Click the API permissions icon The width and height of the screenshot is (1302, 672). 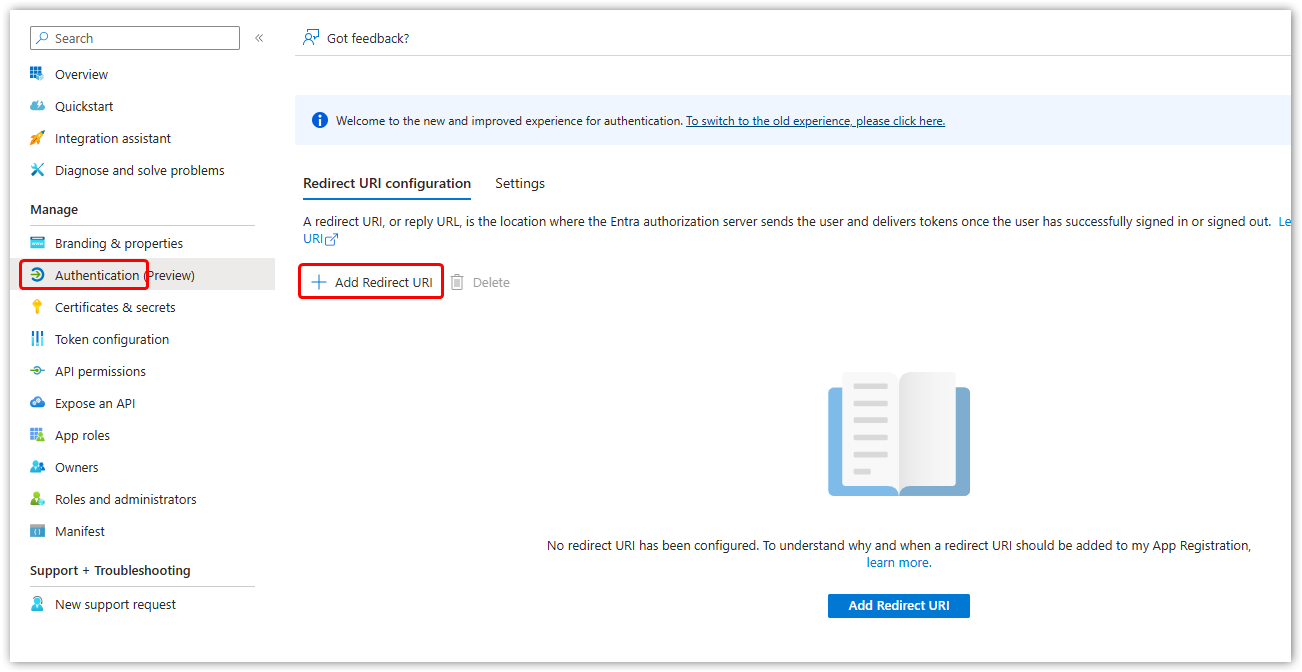point(37,371)
